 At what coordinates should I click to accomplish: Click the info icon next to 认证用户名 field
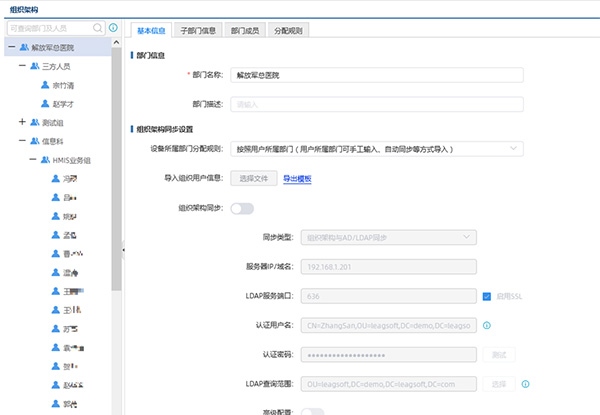[487, 325]
